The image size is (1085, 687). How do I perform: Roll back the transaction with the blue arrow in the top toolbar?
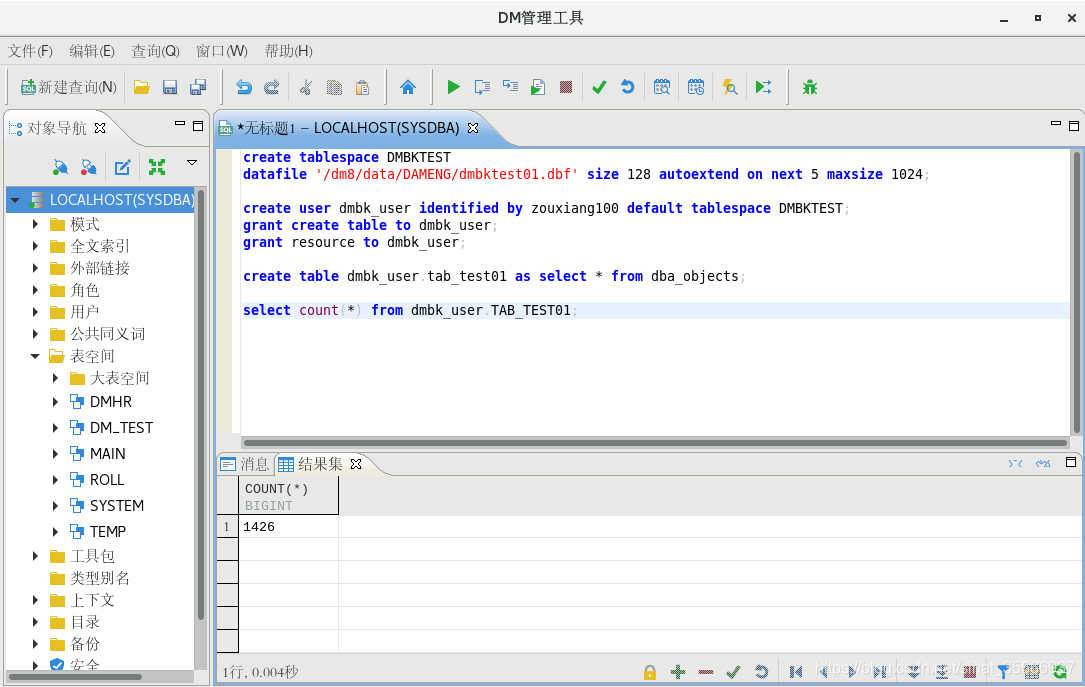[628, 87]
